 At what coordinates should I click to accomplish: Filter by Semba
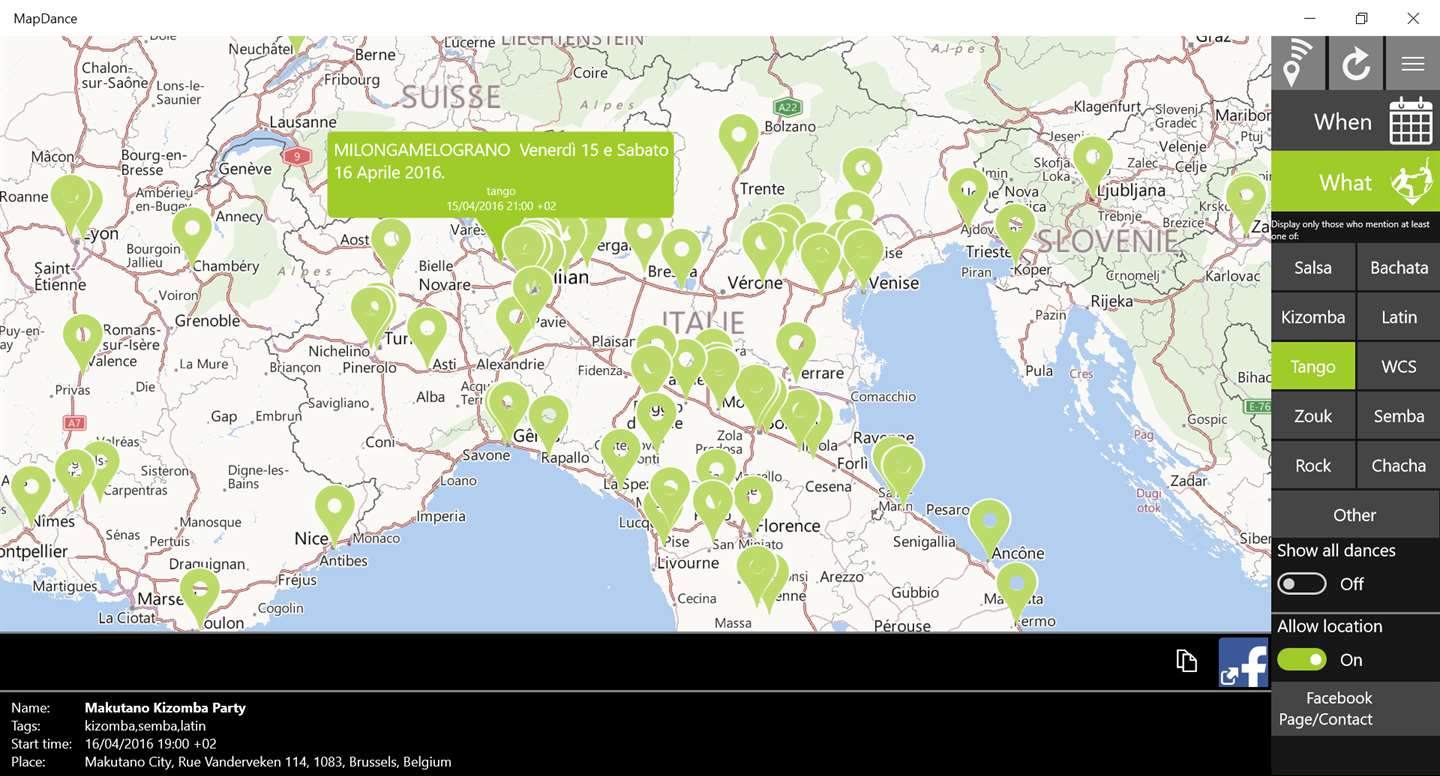point(1398,416)
